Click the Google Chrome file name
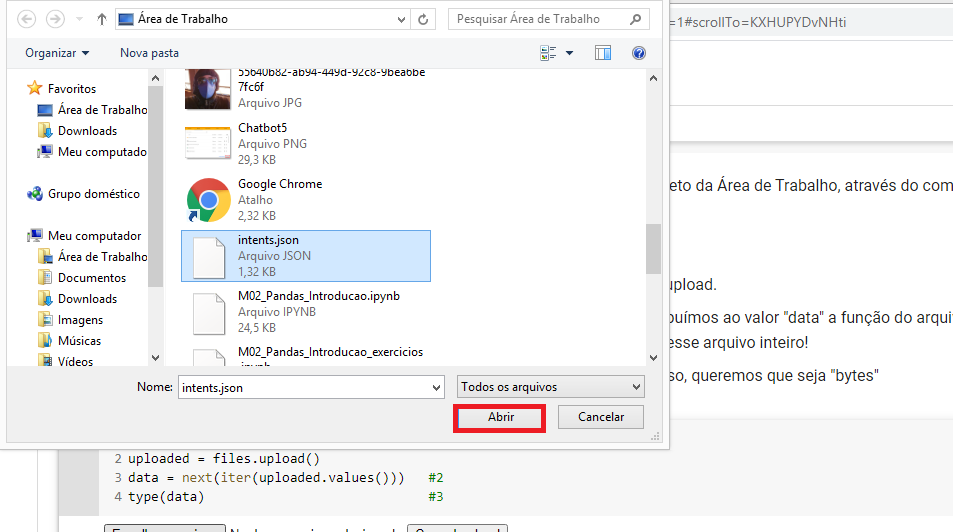This screenshot has width=953, height=532. pos(280,184)
